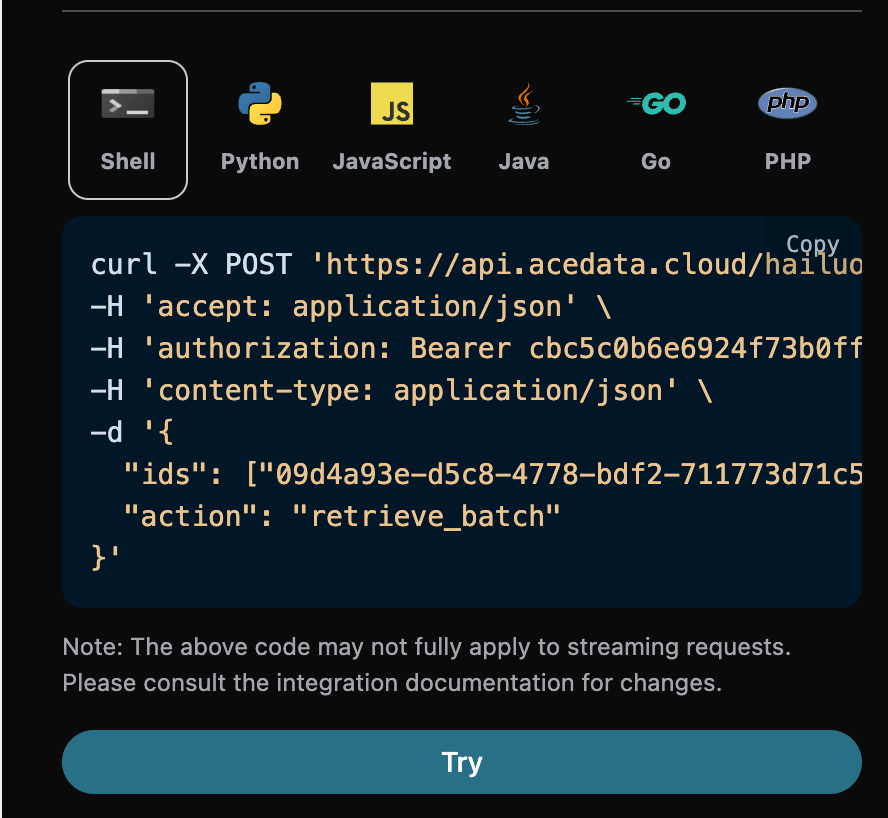Click the accept application/json header line
Screen dimensions: 888x818
pos(350,307)
